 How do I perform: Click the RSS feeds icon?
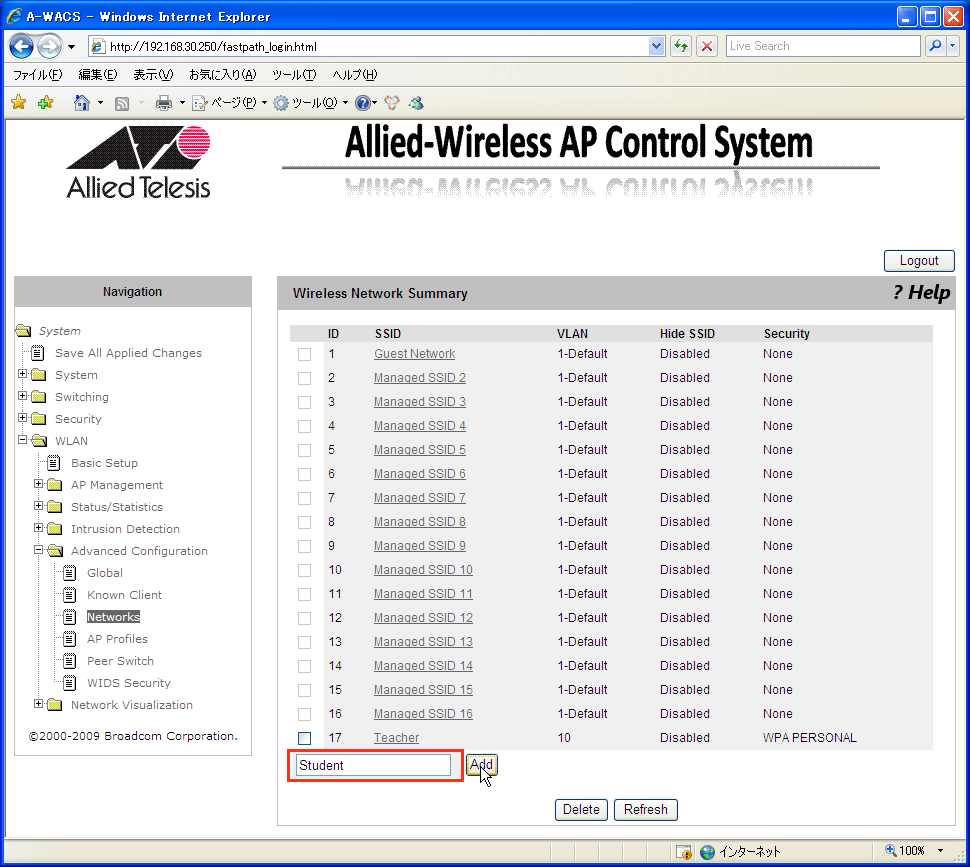[122, 103]
